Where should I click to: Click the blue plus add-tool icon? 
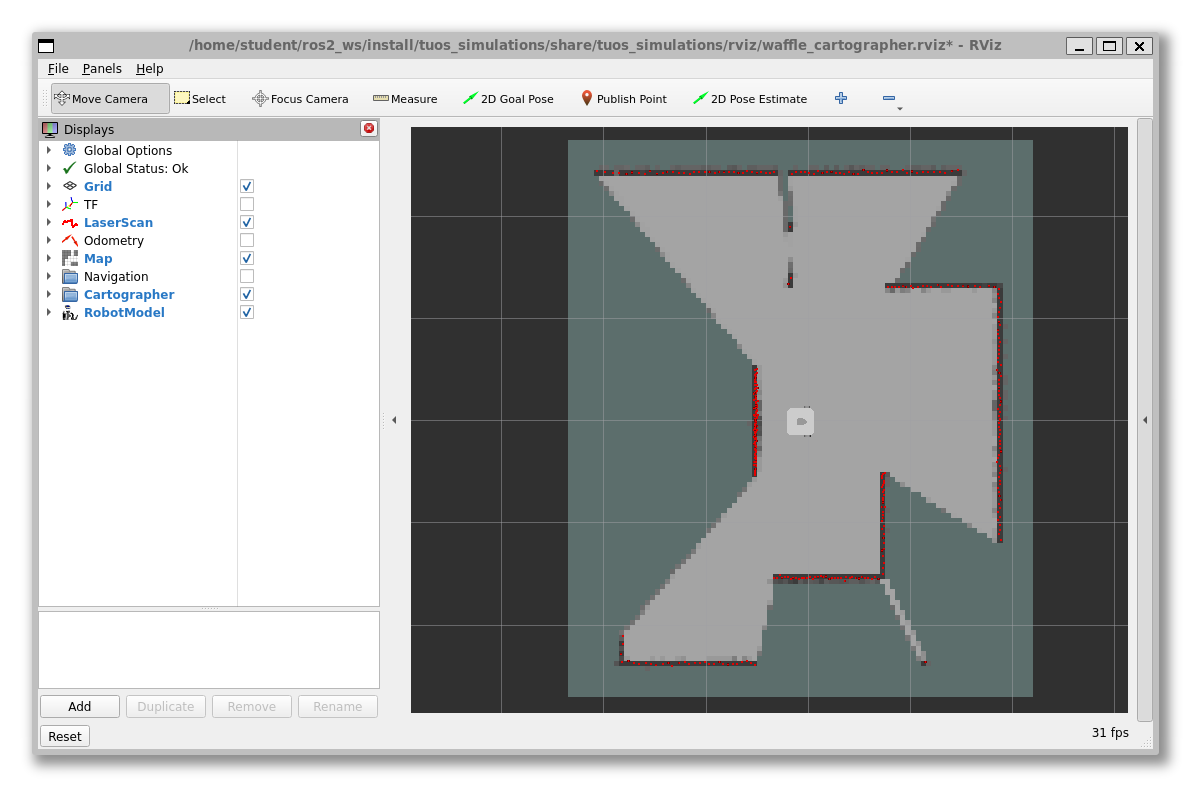[x=841, y=98]
